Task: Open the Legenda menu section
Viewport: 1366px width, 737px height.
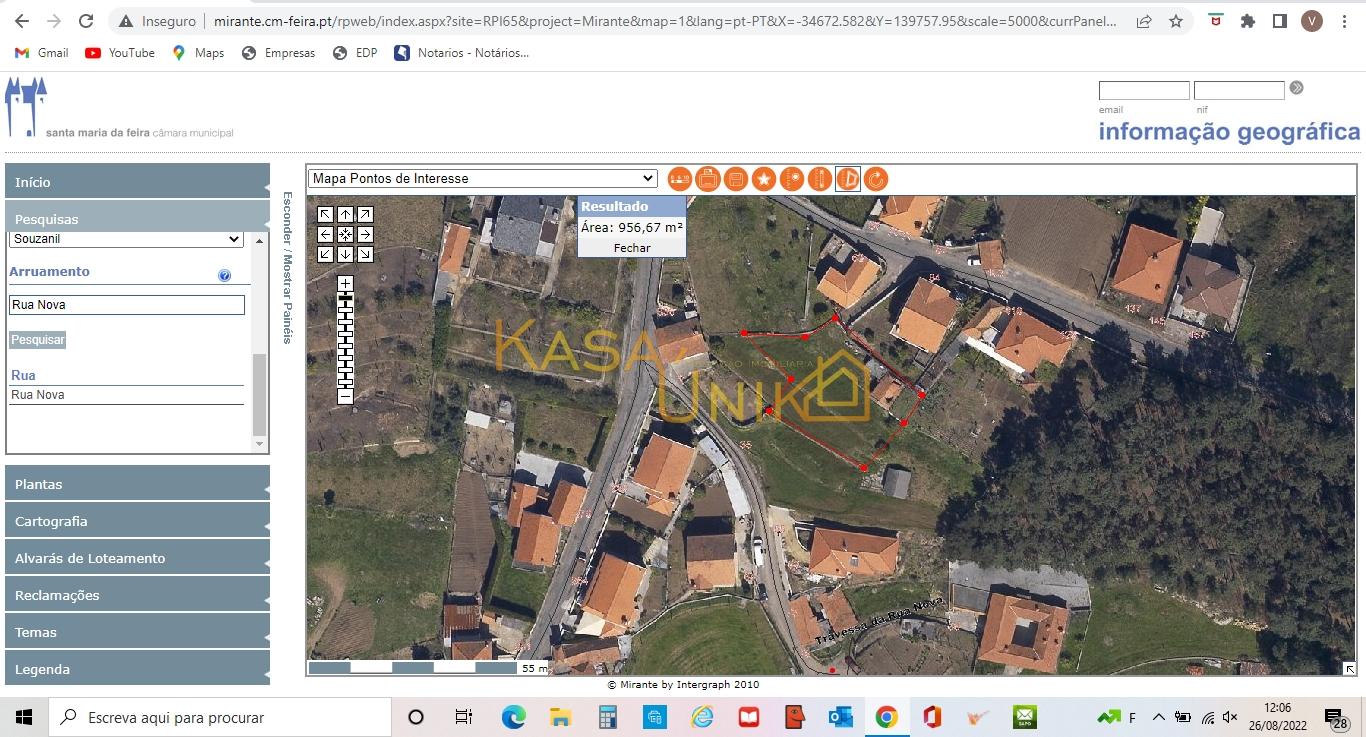Action: point(138,669)
